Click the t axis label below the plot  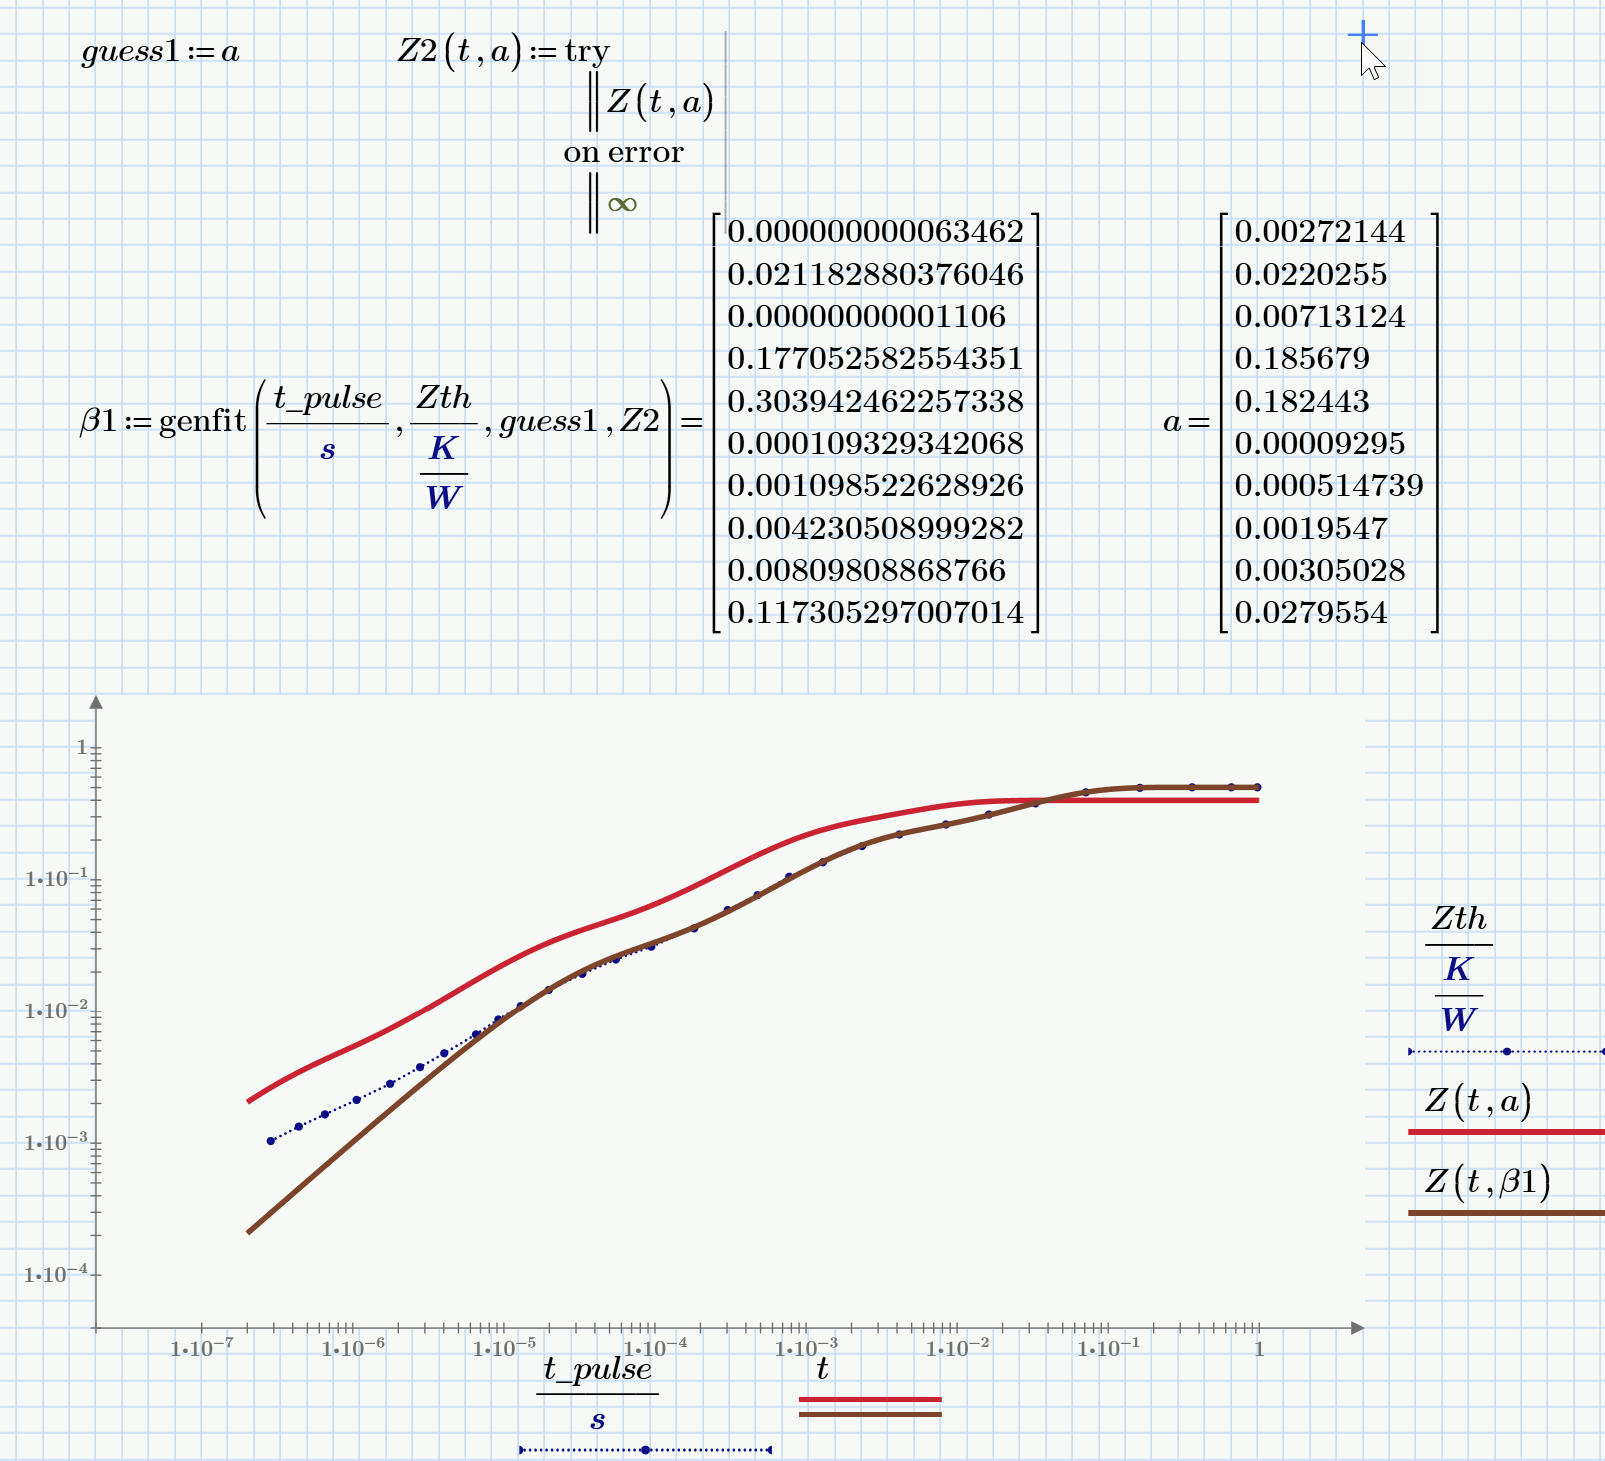pos(823,1370)
